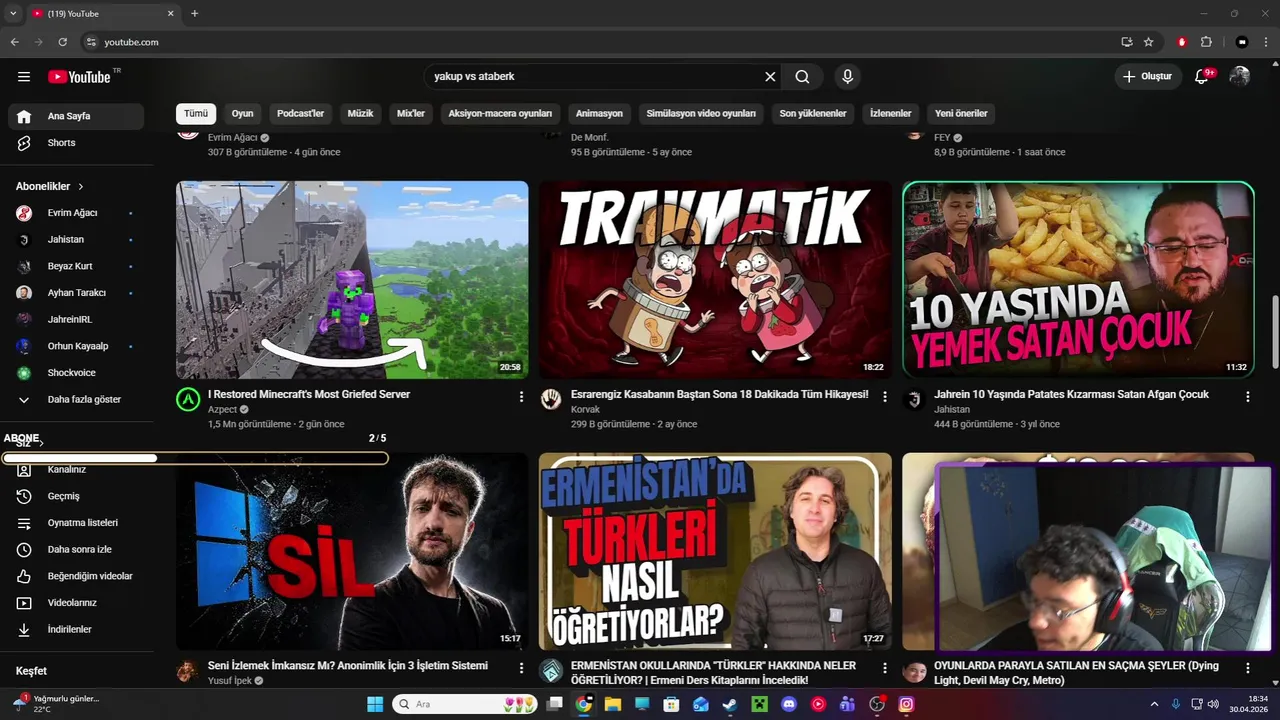Viewport: 1280px width, 720px height.
Task: Open the account avatar menu
Action: point(1240,77)
